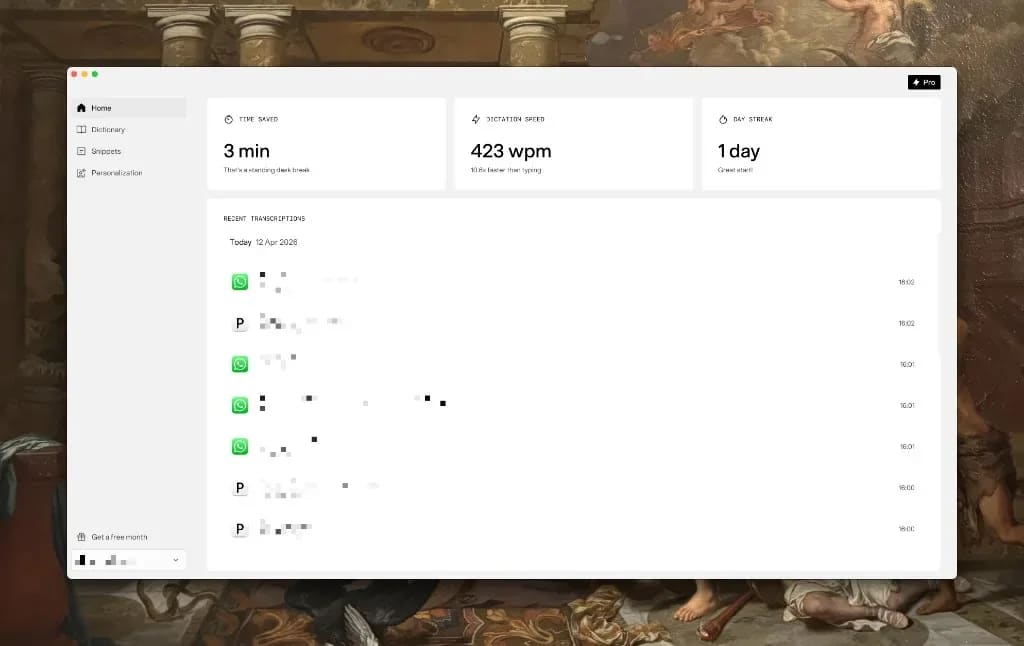This screenshot has width=1024, height=646.
Task: Click the Dictionary book icon in the sidebar
Action: [81, 129]
